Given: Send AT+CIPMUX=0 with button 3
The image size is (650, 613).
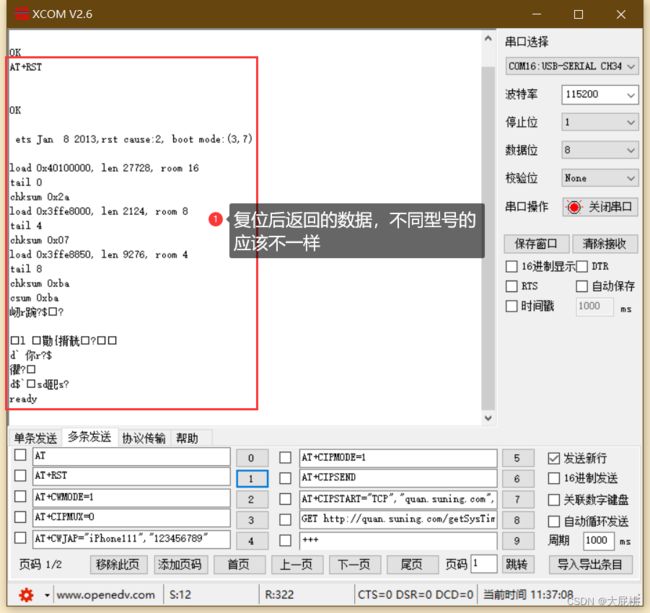Looking at the screenshot, I should (252, 520).
